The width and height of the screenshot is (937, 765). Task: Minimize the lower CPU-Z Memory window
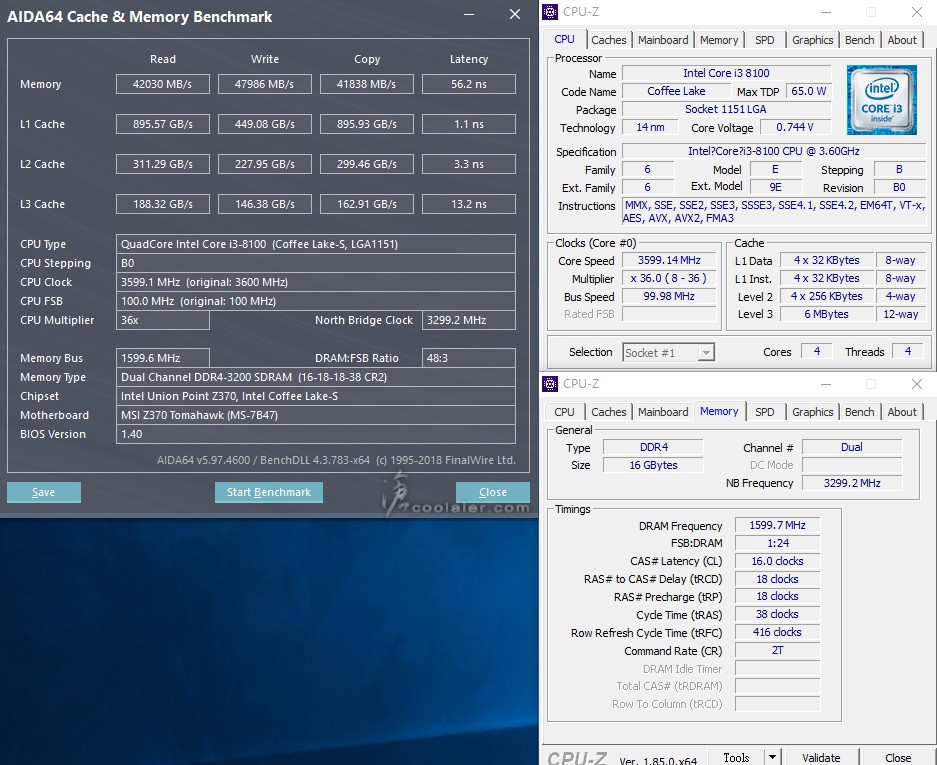[826, 384]
